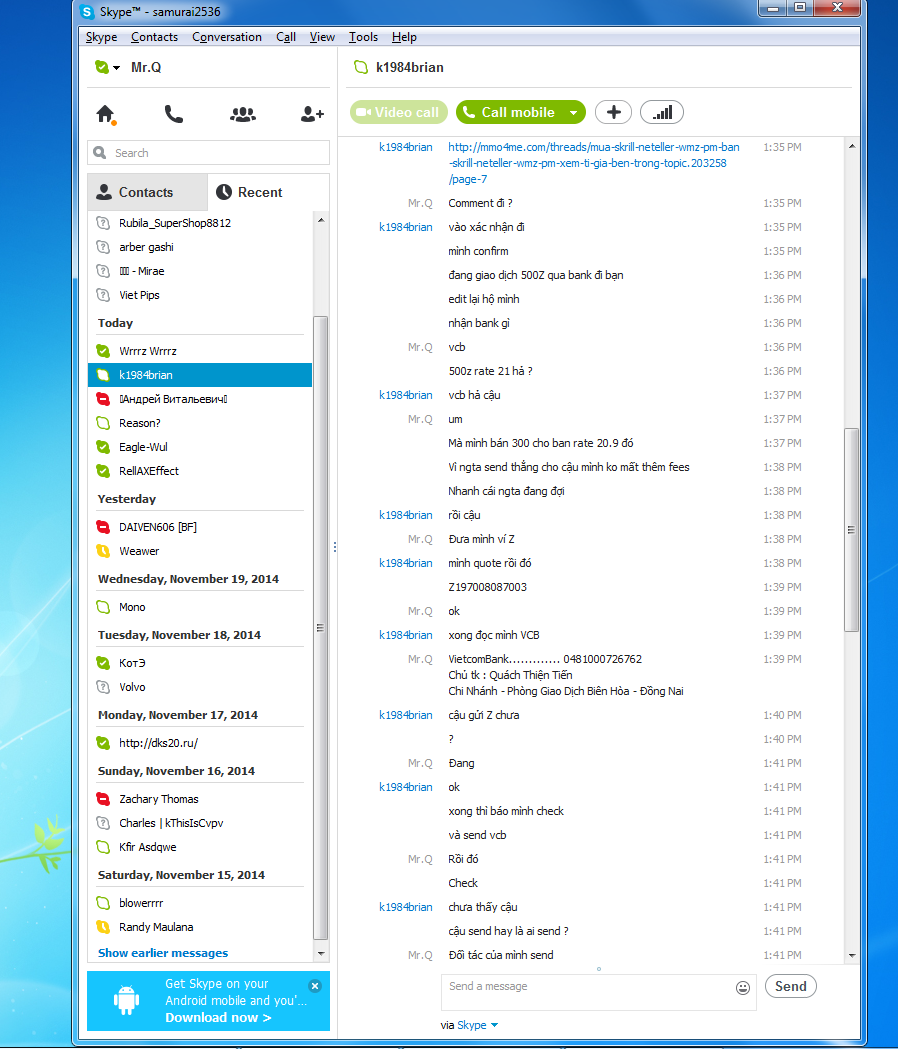This screenshot has width=898, height=1049.
Task: Click the unknown status icon beside Volvo
Action: (103, 687)
